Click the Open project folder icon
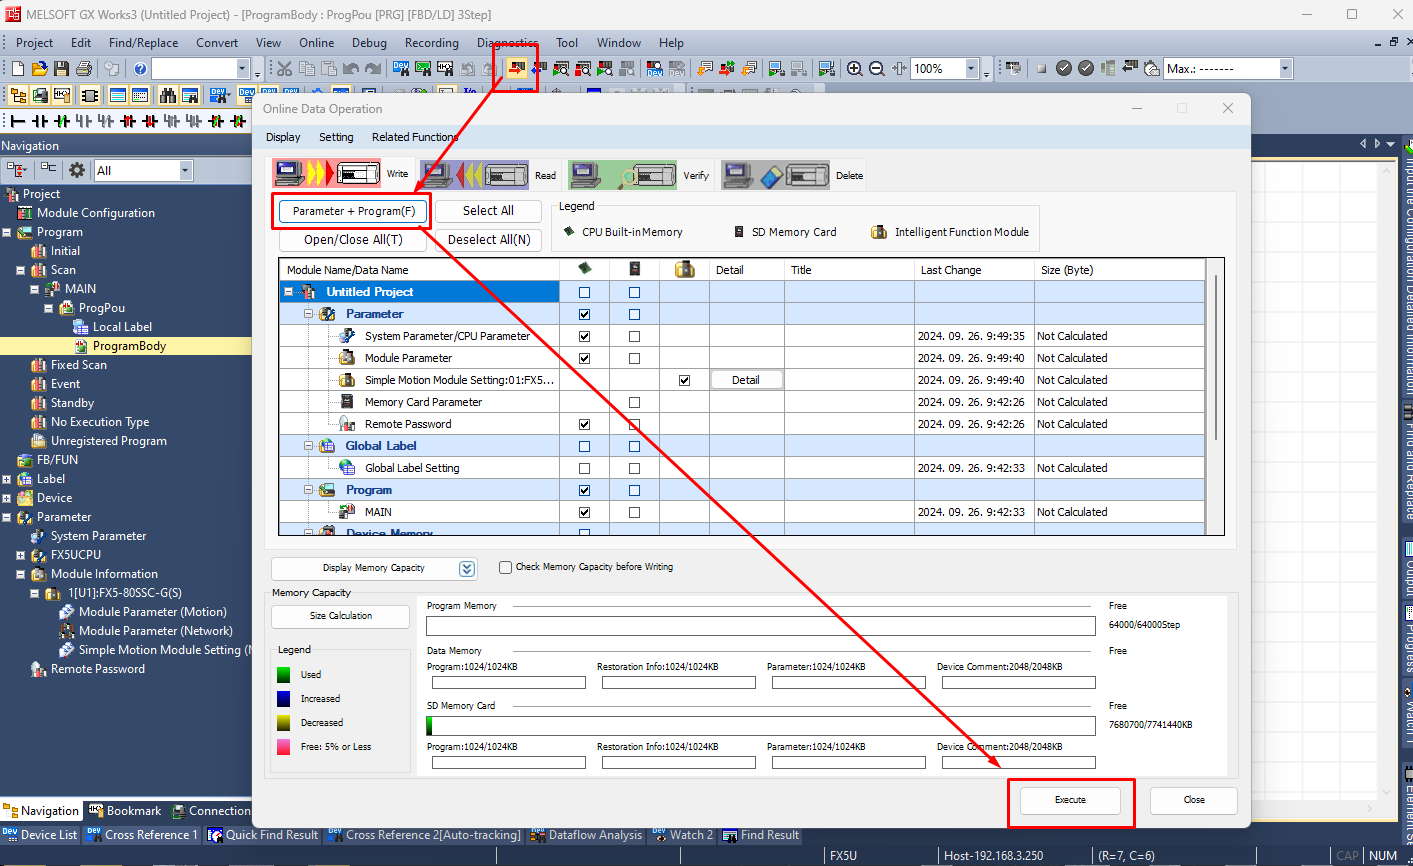 pyautogui.click(x=40, y=68)
